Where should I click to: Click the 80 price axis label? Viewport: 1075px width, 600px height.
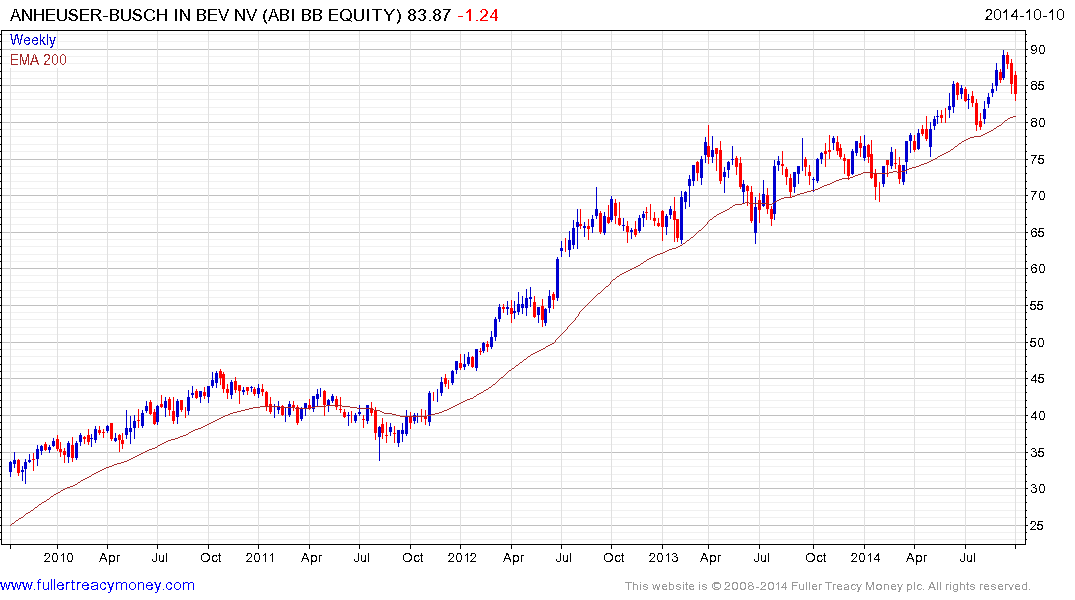click(x=1037, y=123)
